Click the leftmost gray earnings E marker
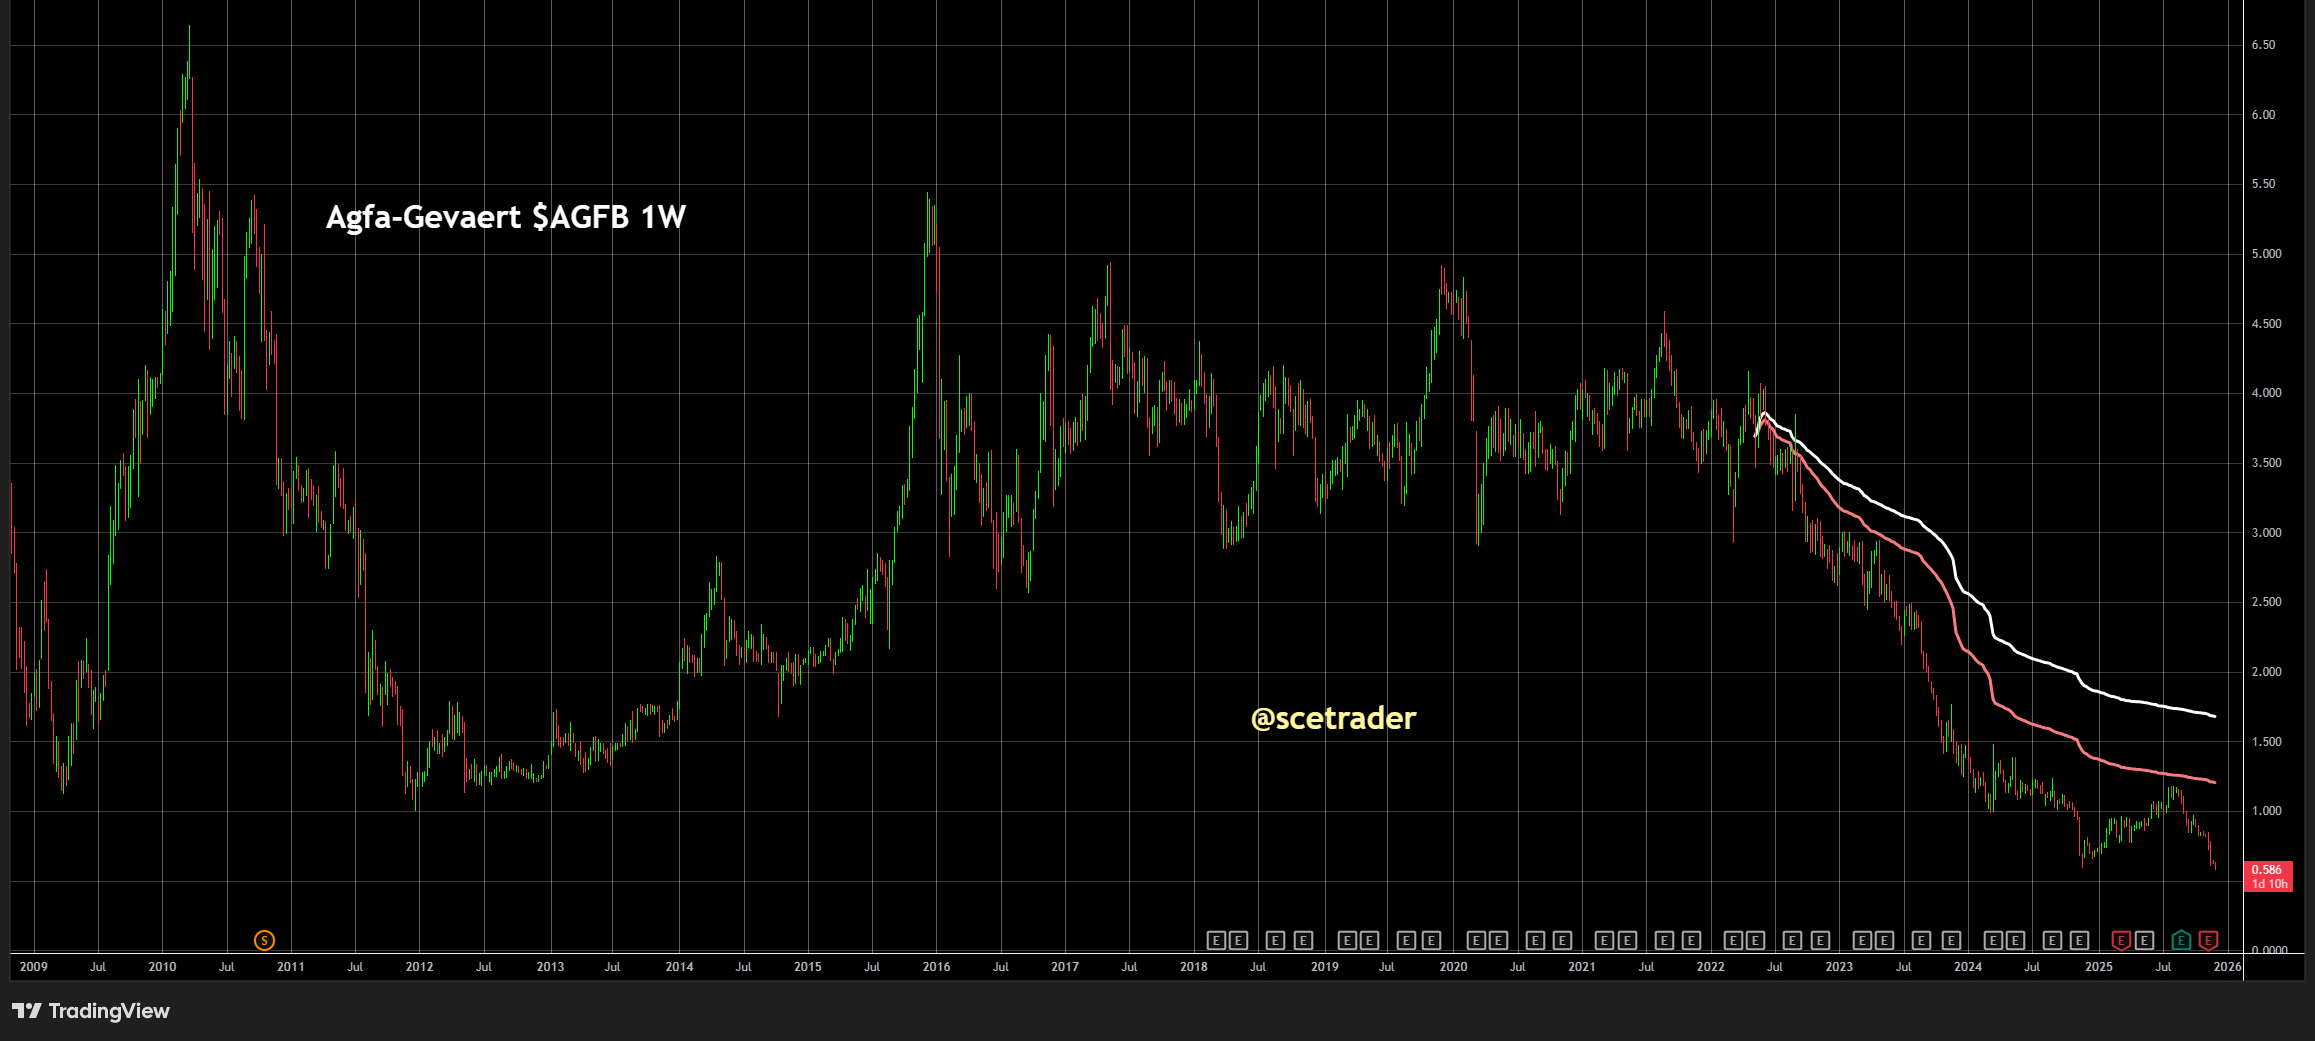This screenshot has height=1041, width=2315. pos(1216,940)
